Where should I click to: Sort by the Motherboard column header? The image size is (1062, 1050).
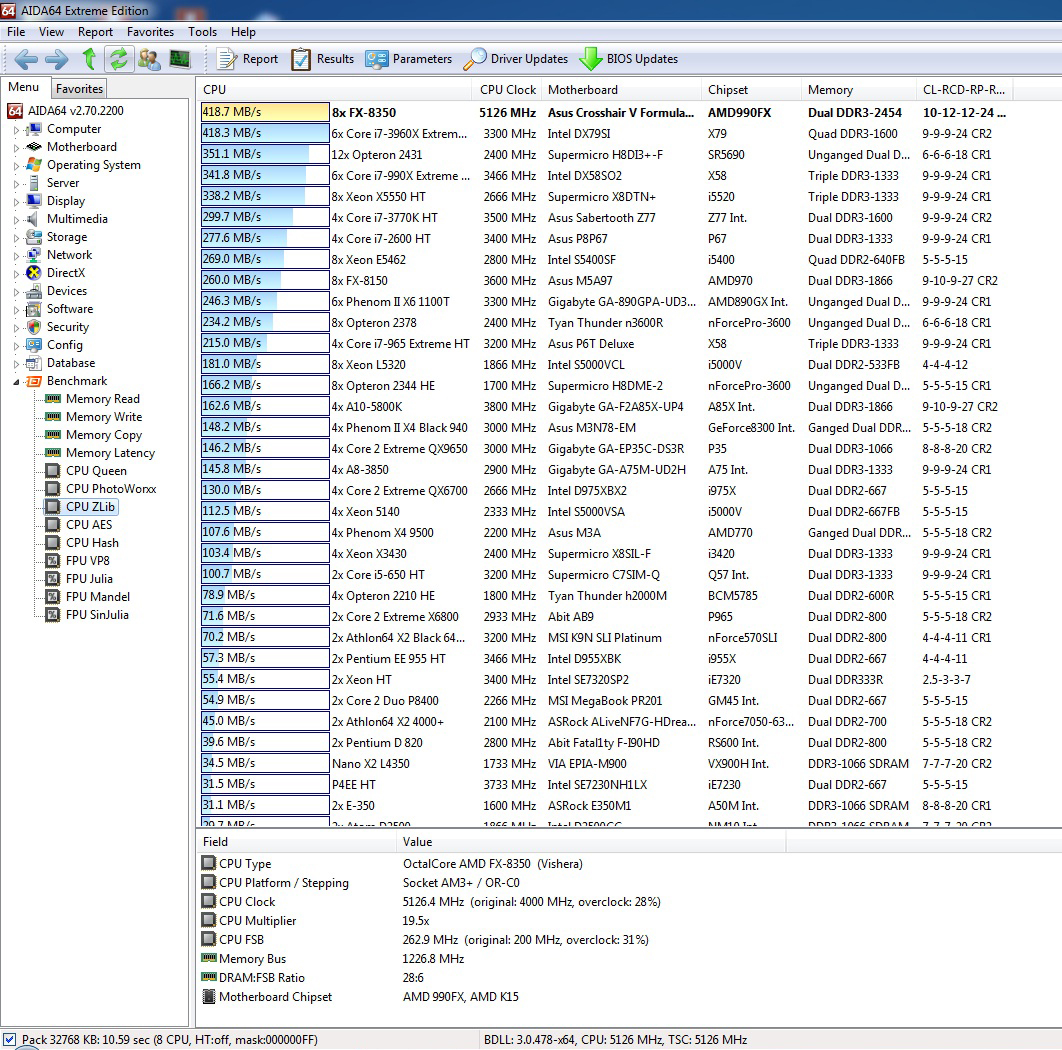click(x=621, y=89)
